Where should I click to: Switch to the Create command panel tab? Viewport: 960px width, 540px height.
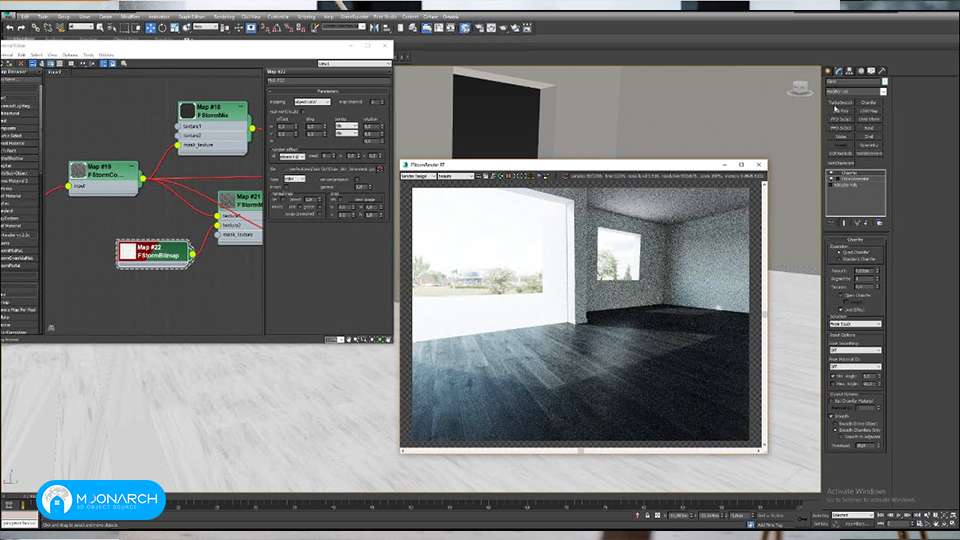pyautogui.click(x=828, y=70)
